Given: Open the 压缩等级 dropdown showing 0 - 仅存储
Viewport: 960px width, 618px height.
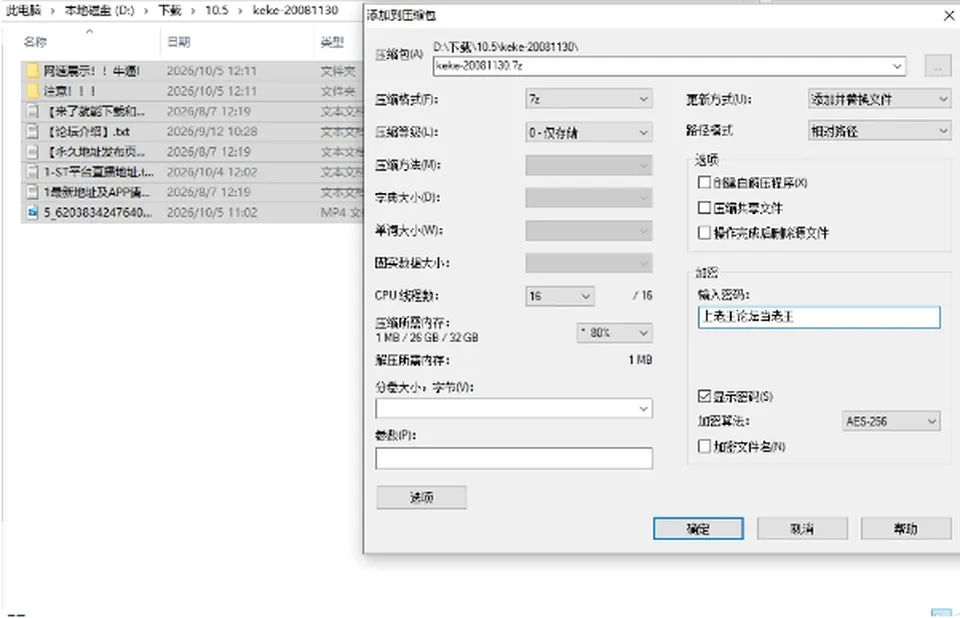Looking at the screenshot, I should point(588,132).
